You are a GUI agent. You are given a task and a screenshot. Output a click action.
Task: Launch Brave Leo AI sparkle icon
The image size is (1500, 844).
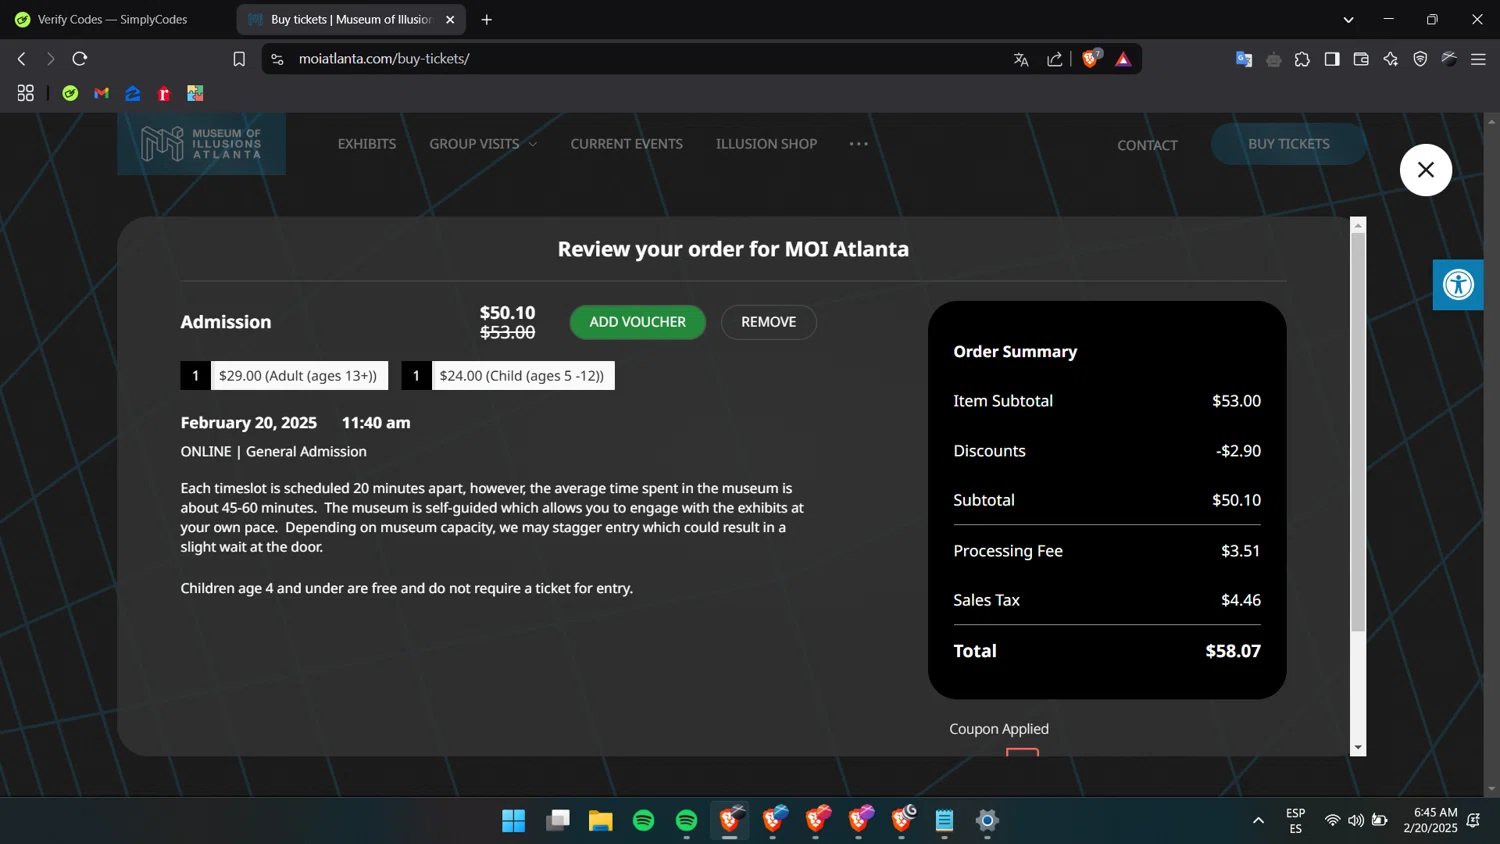click(1391, 59)
